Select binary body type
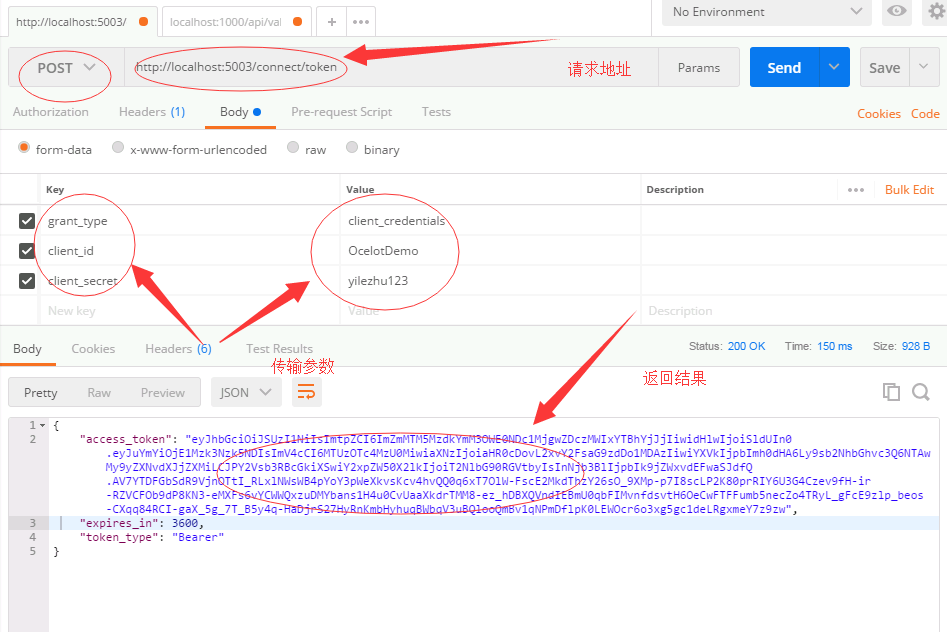Viewport: 947px width, 632px height. [352, 147]
